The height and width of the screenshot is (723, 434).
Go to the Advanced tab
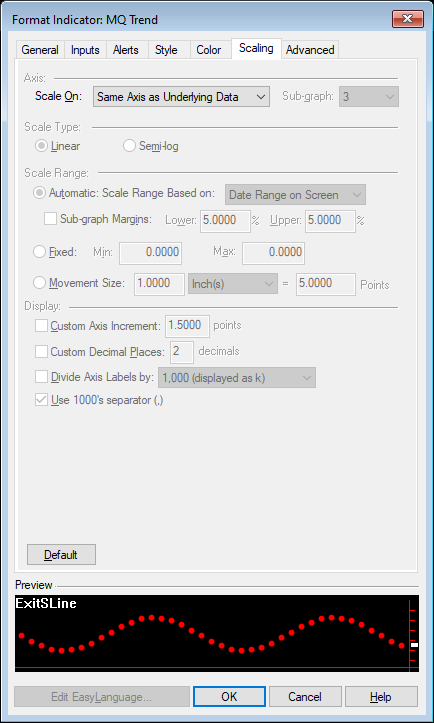pos(310,50)
